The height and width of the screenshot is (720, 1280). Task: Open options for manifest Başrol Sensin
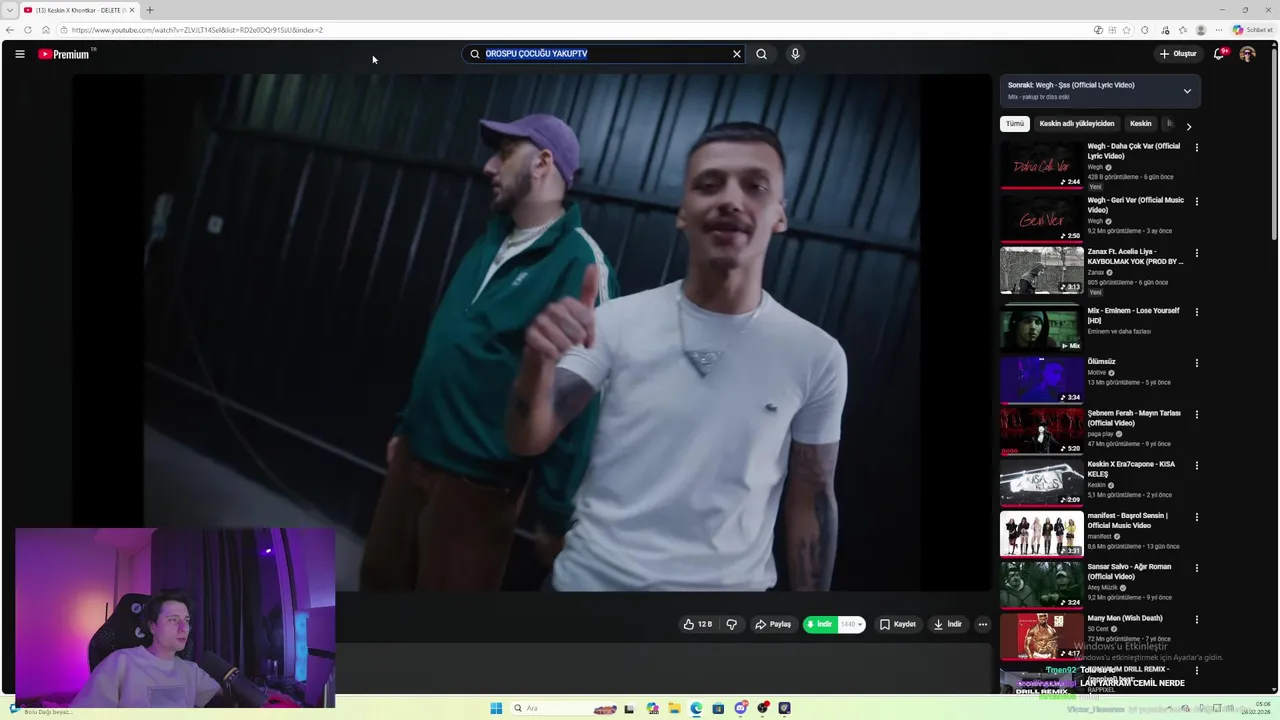tap(1197, 517)
